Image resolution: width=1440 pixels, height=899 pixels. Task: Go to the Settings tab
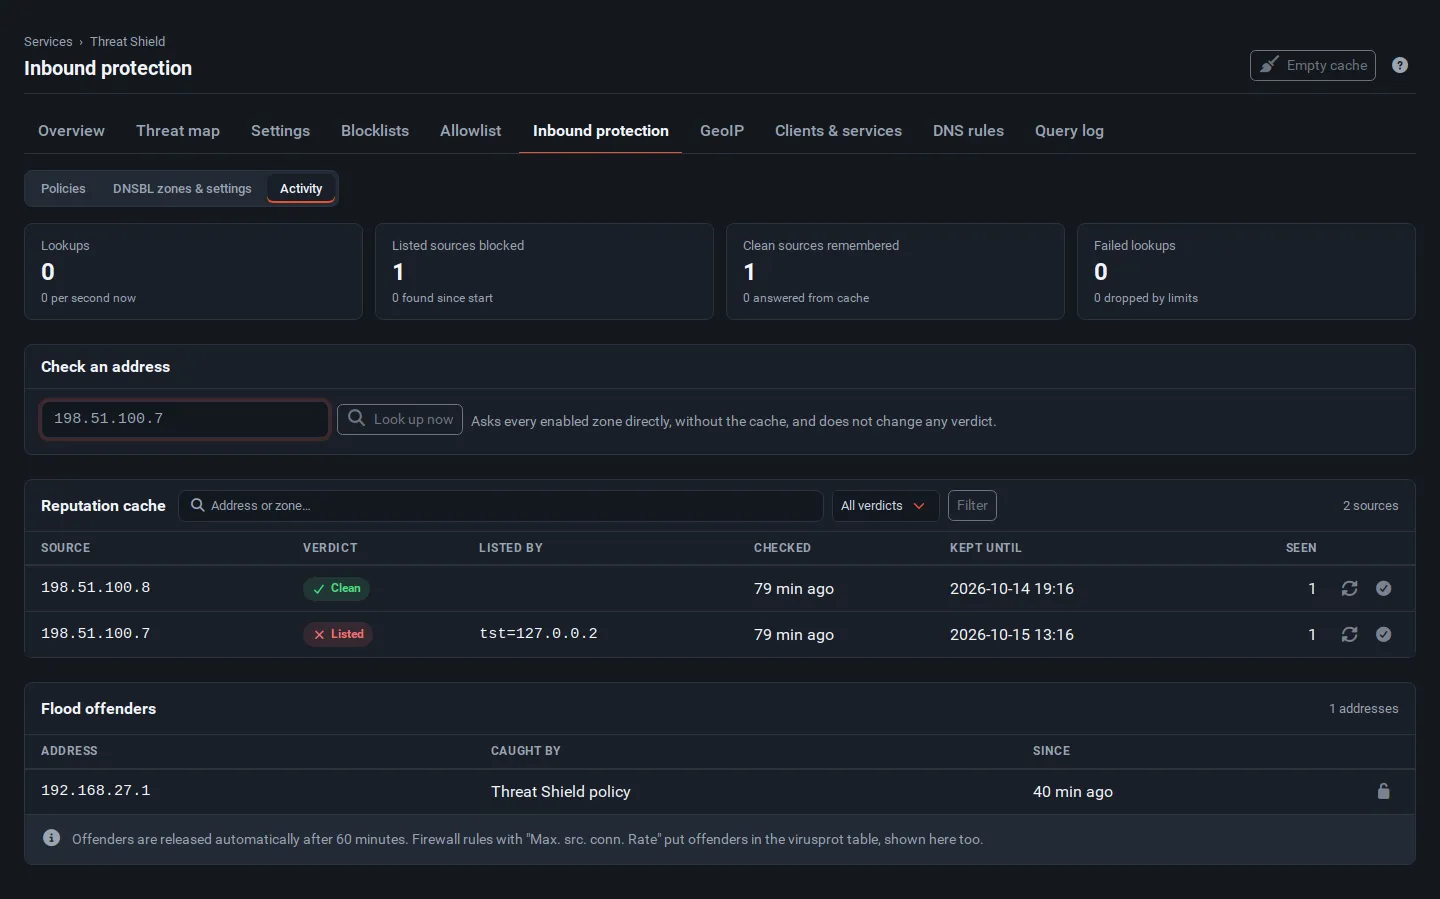[280, 131]
